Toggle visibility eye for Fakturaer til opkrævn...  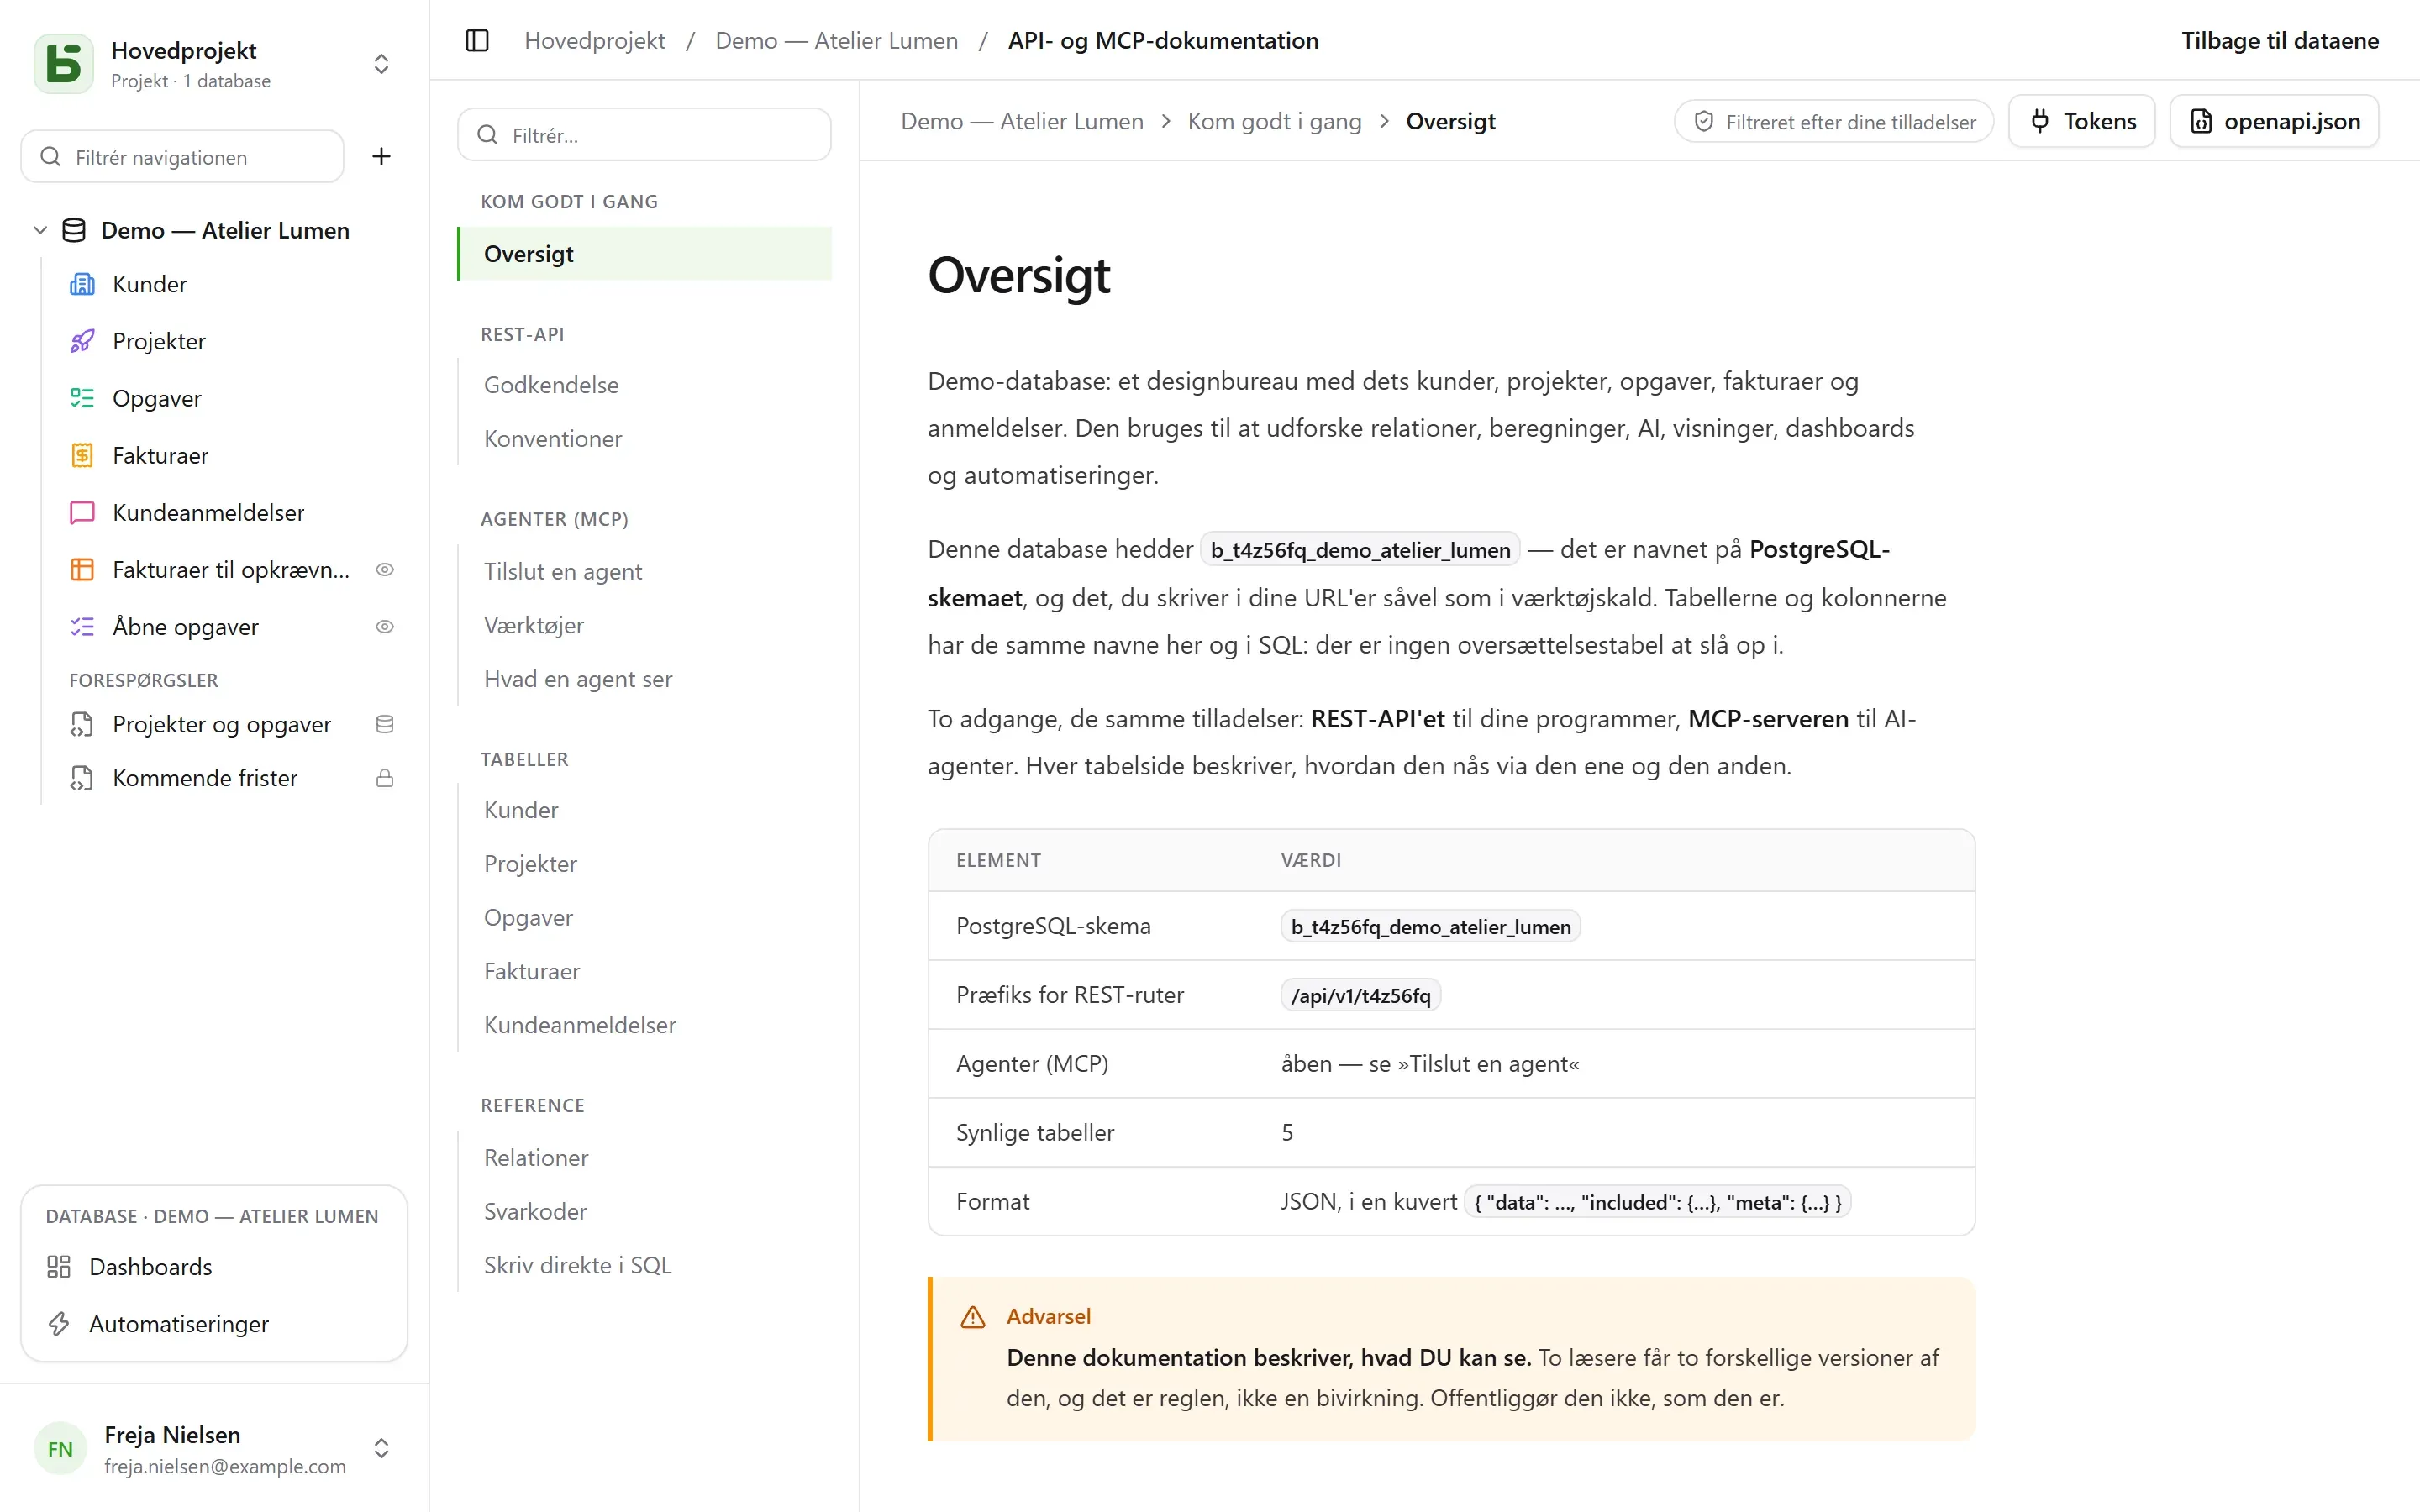(x=384, y=569)
